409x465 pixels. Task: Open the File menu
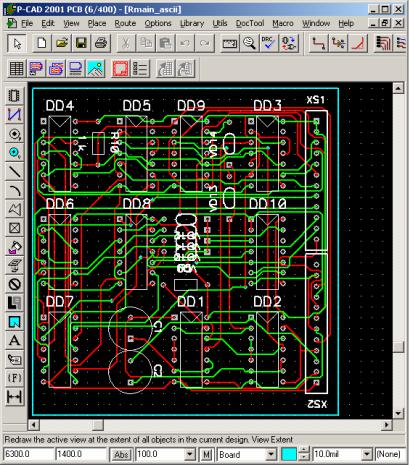tap(27, 23)
